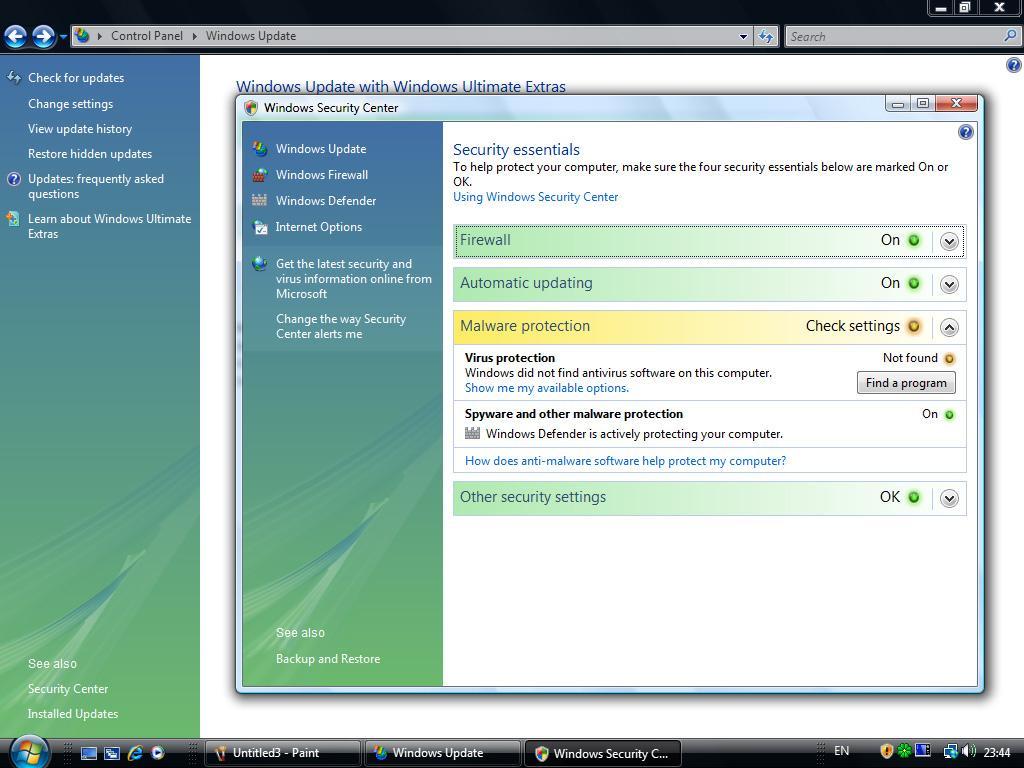This screenshot has width=1024, height=768.
Task: Open Windows Defender from Security Center sidebar
Action: (326, 200)
